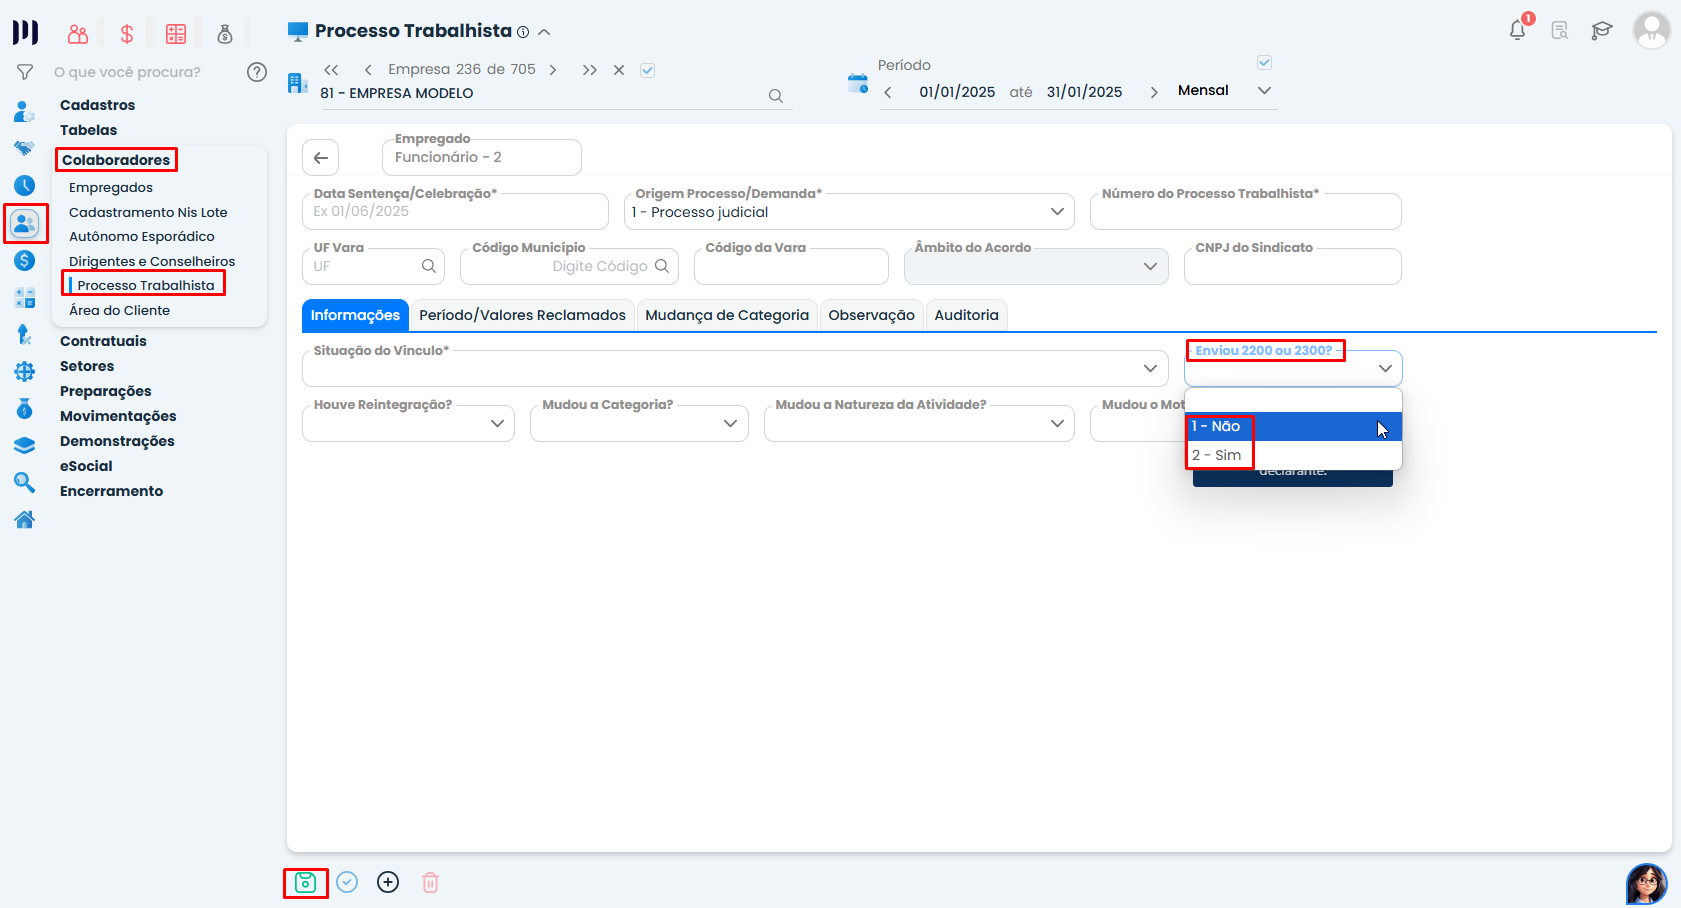Click the plus circle add-new icon
The image size is (1681, 908).
point(388,882)
